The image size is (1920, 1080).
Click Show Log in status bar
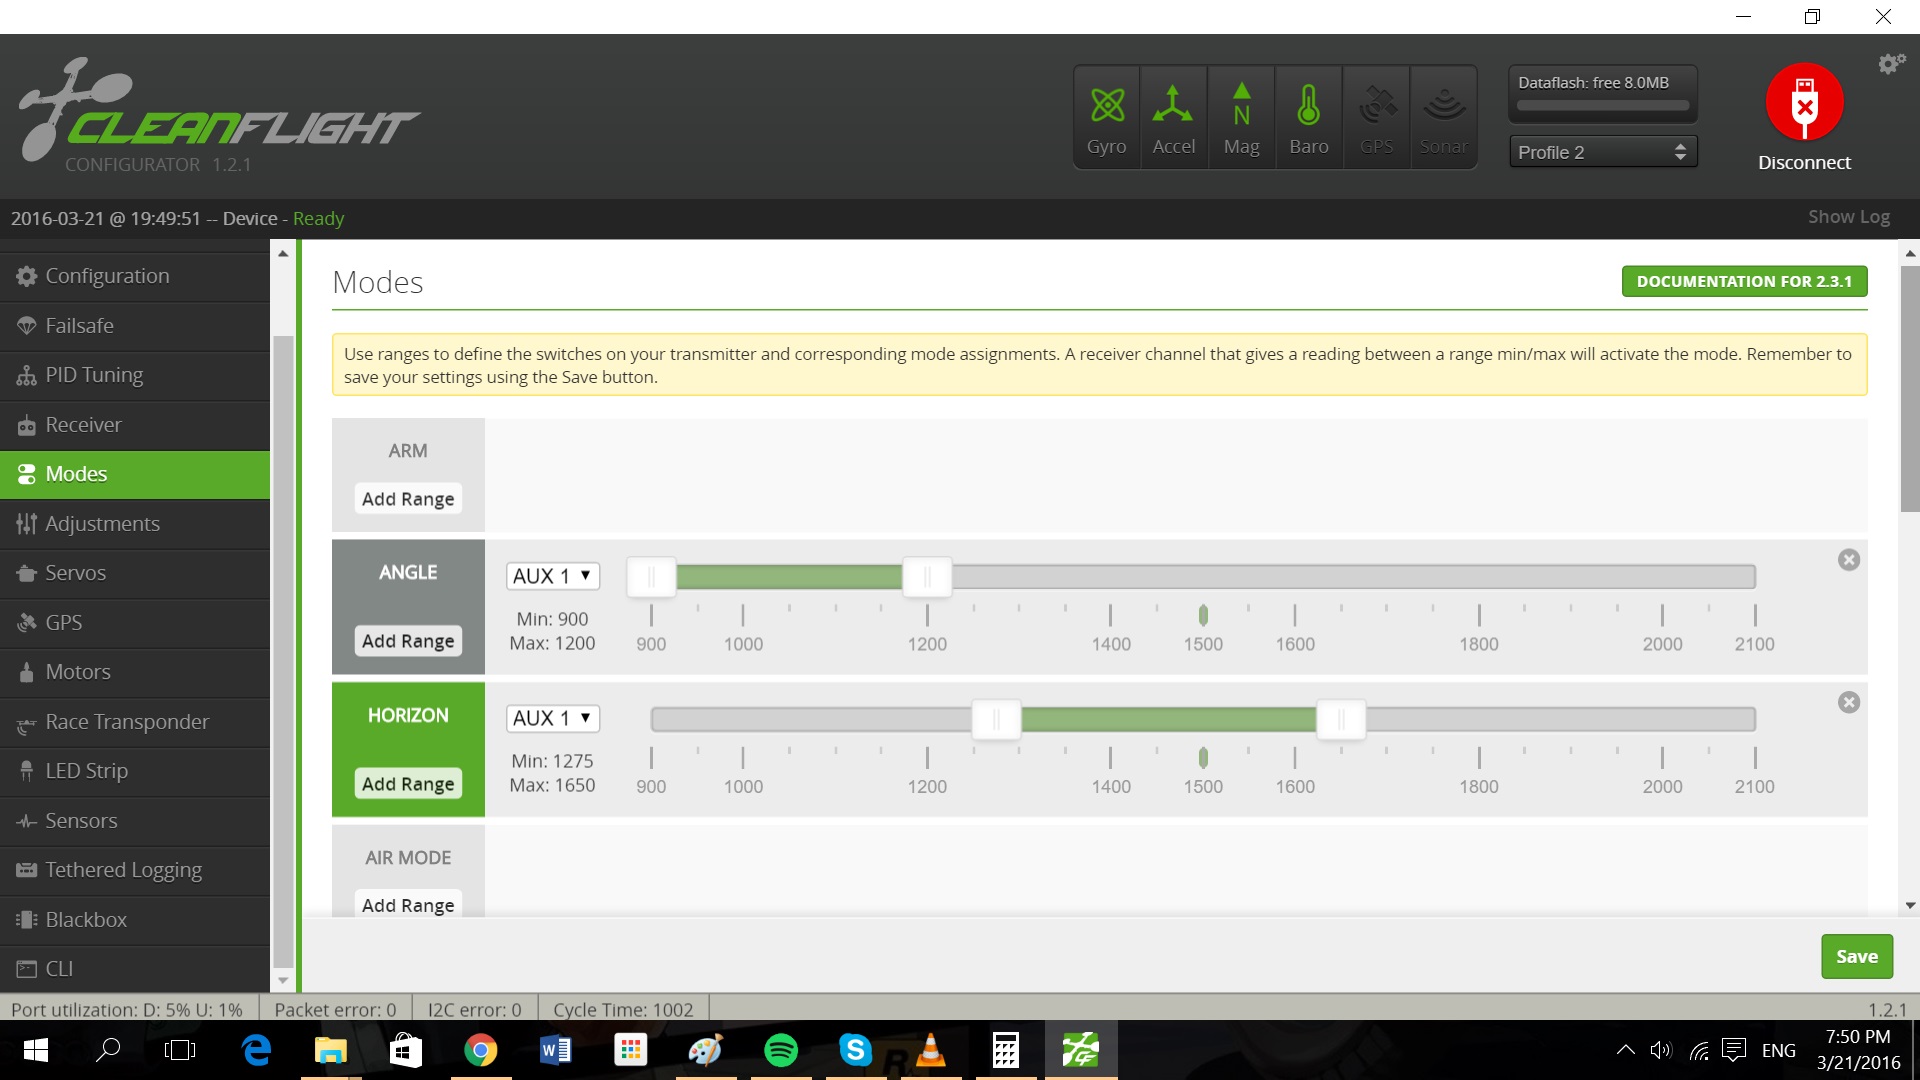[x=1848, y=217]
